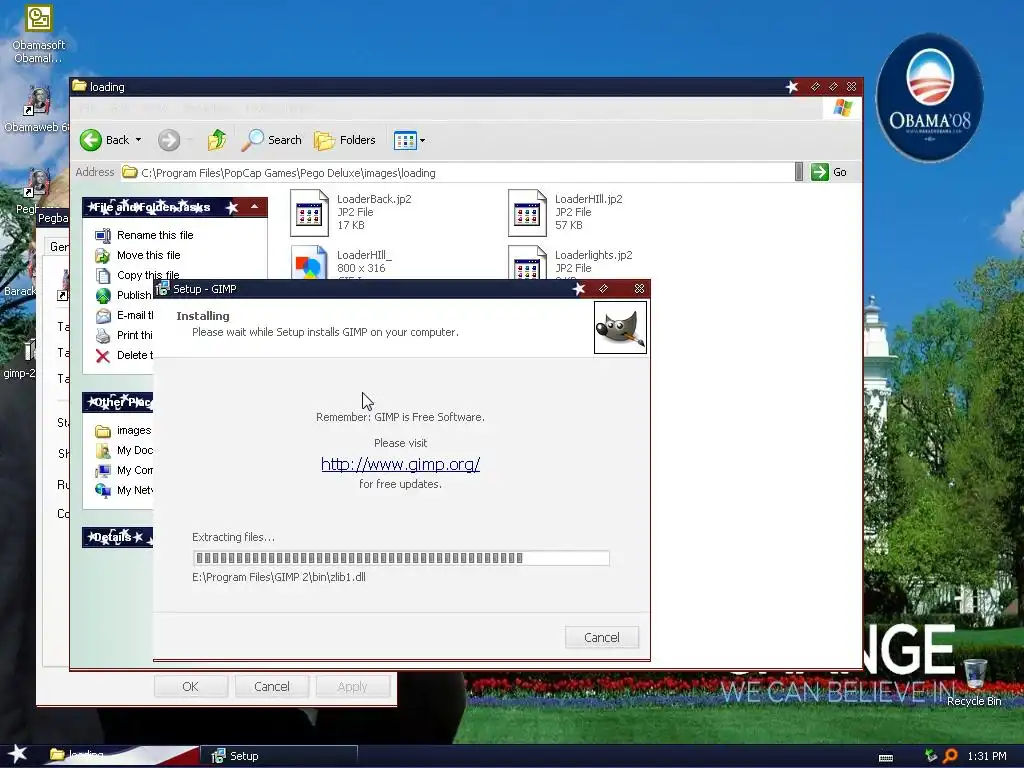1024x768 pixels.
Task: Select the LoaderBack.jp2 file
Action: click(351, 212)
